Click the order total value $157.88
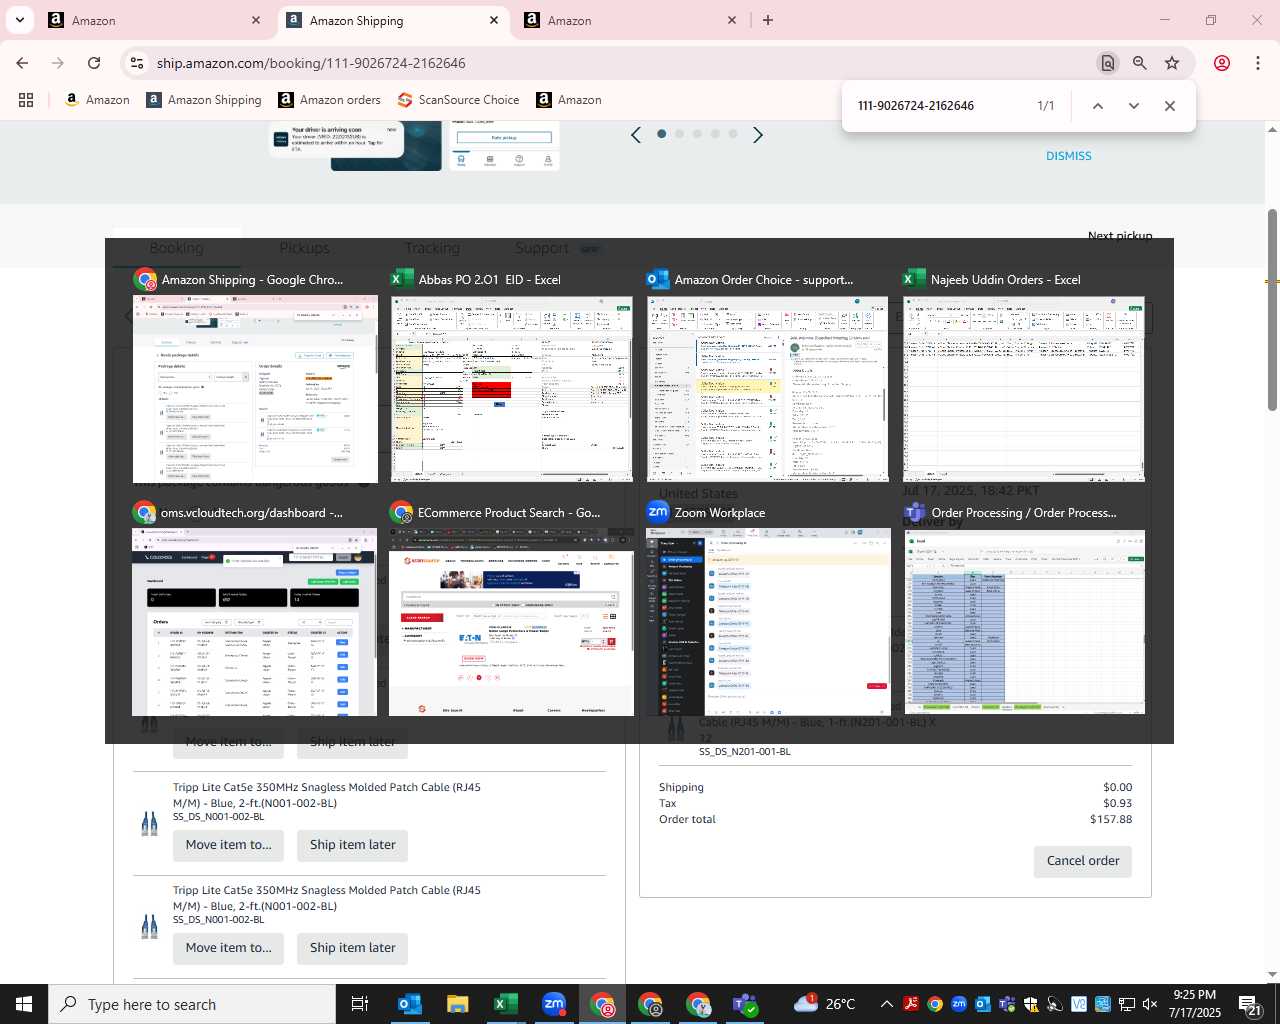 (x=1110, y=819)
